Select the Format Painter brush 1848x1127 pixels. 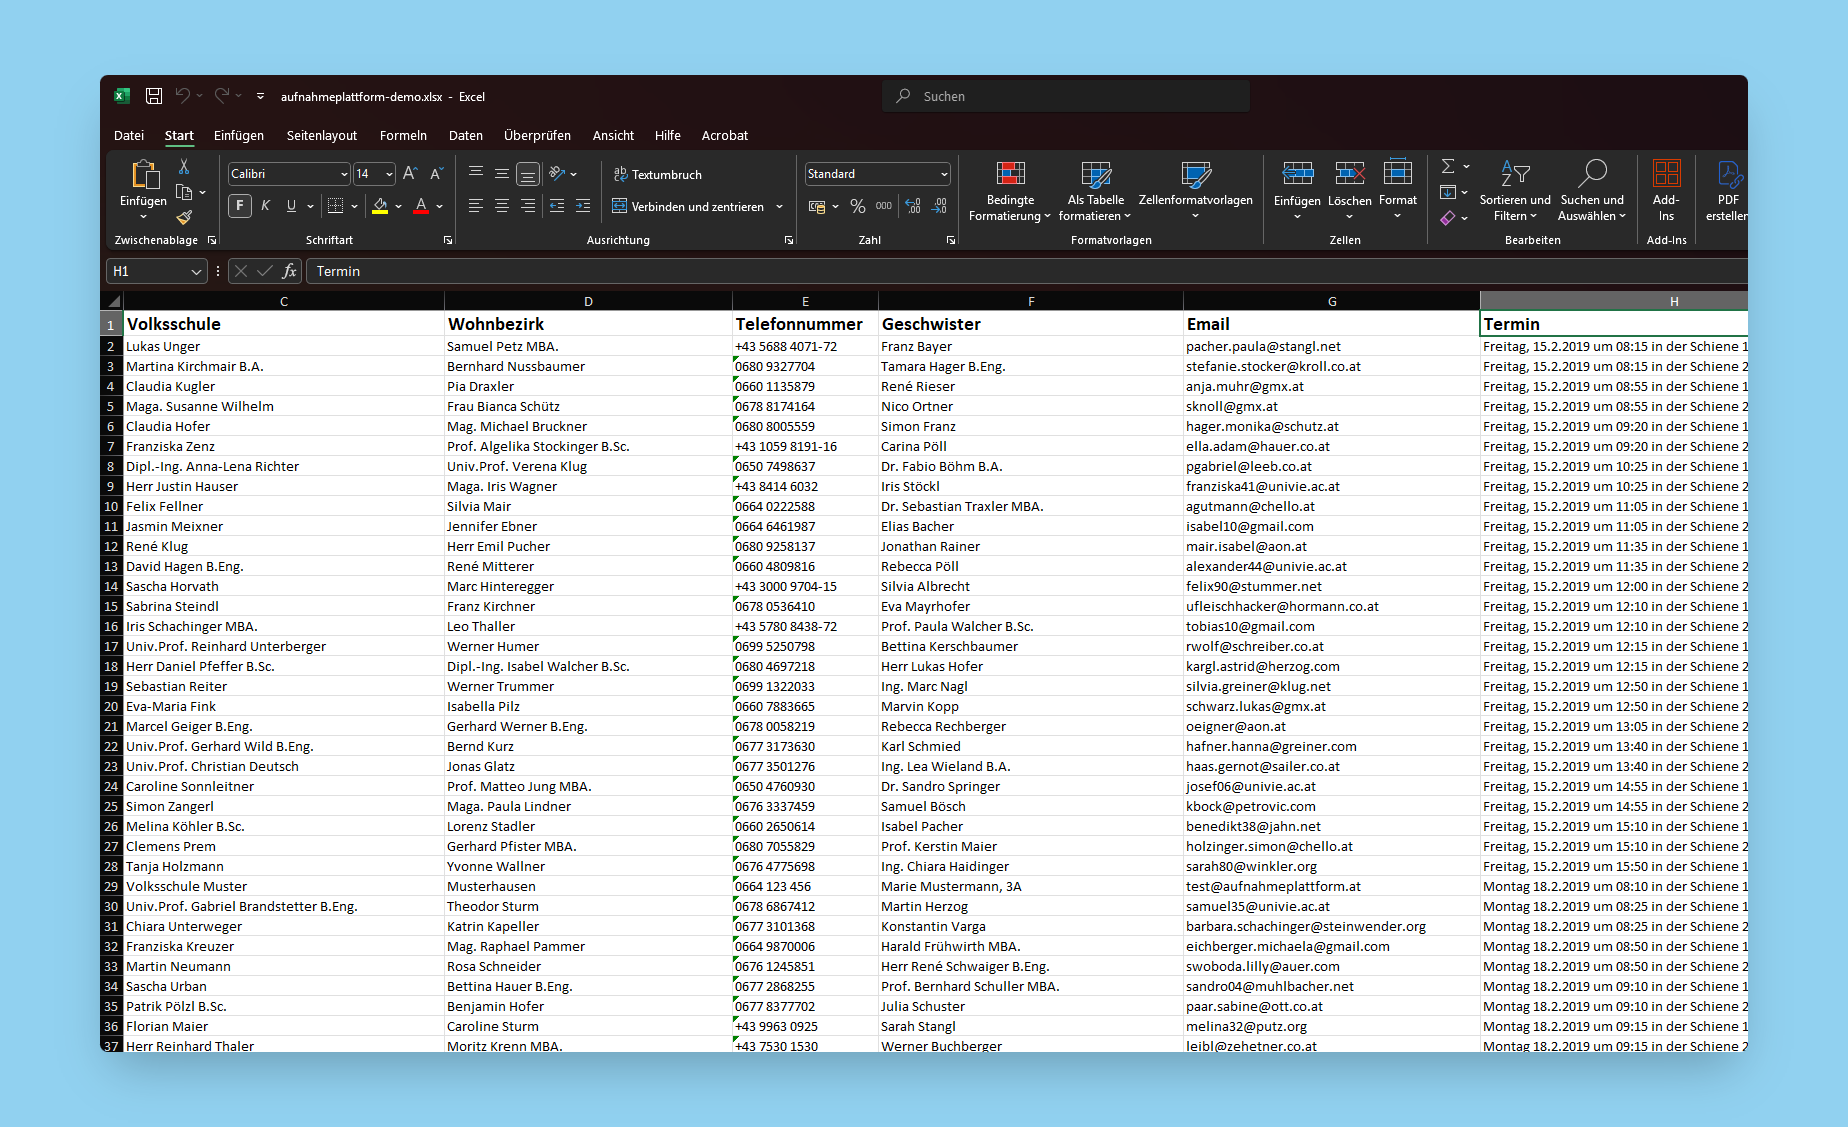click(184, 217)
